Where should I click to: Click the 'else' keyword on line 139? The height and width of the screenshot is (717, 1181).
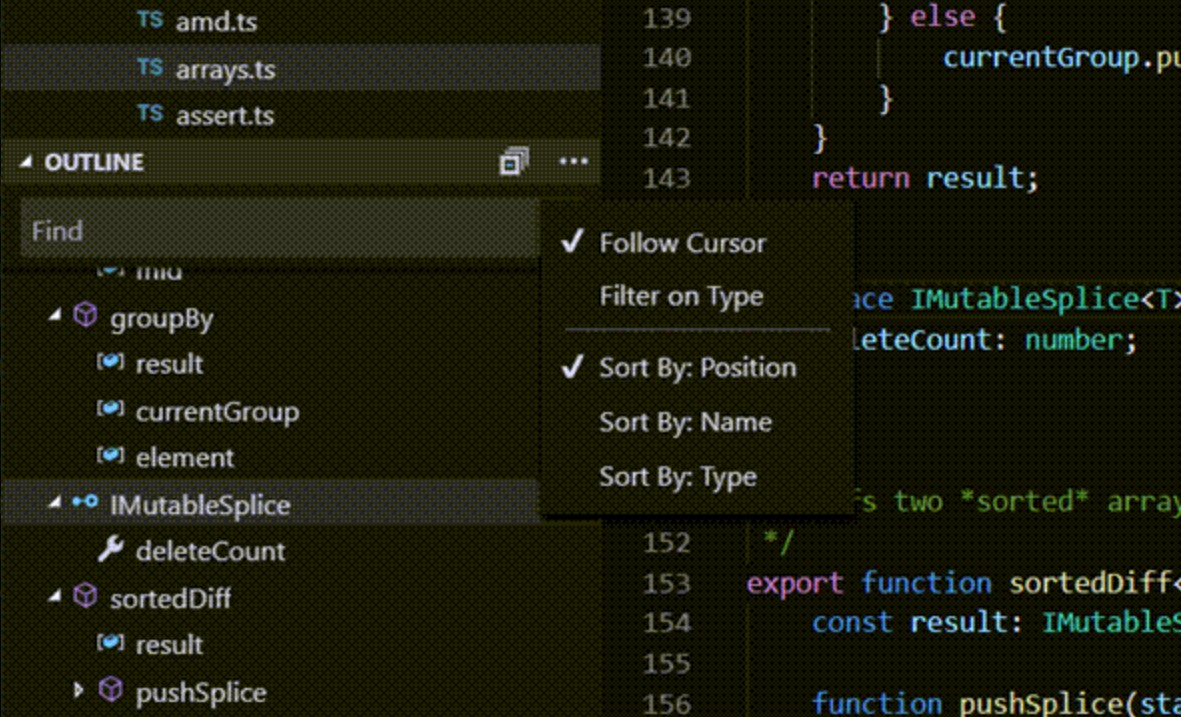point(942,17)
